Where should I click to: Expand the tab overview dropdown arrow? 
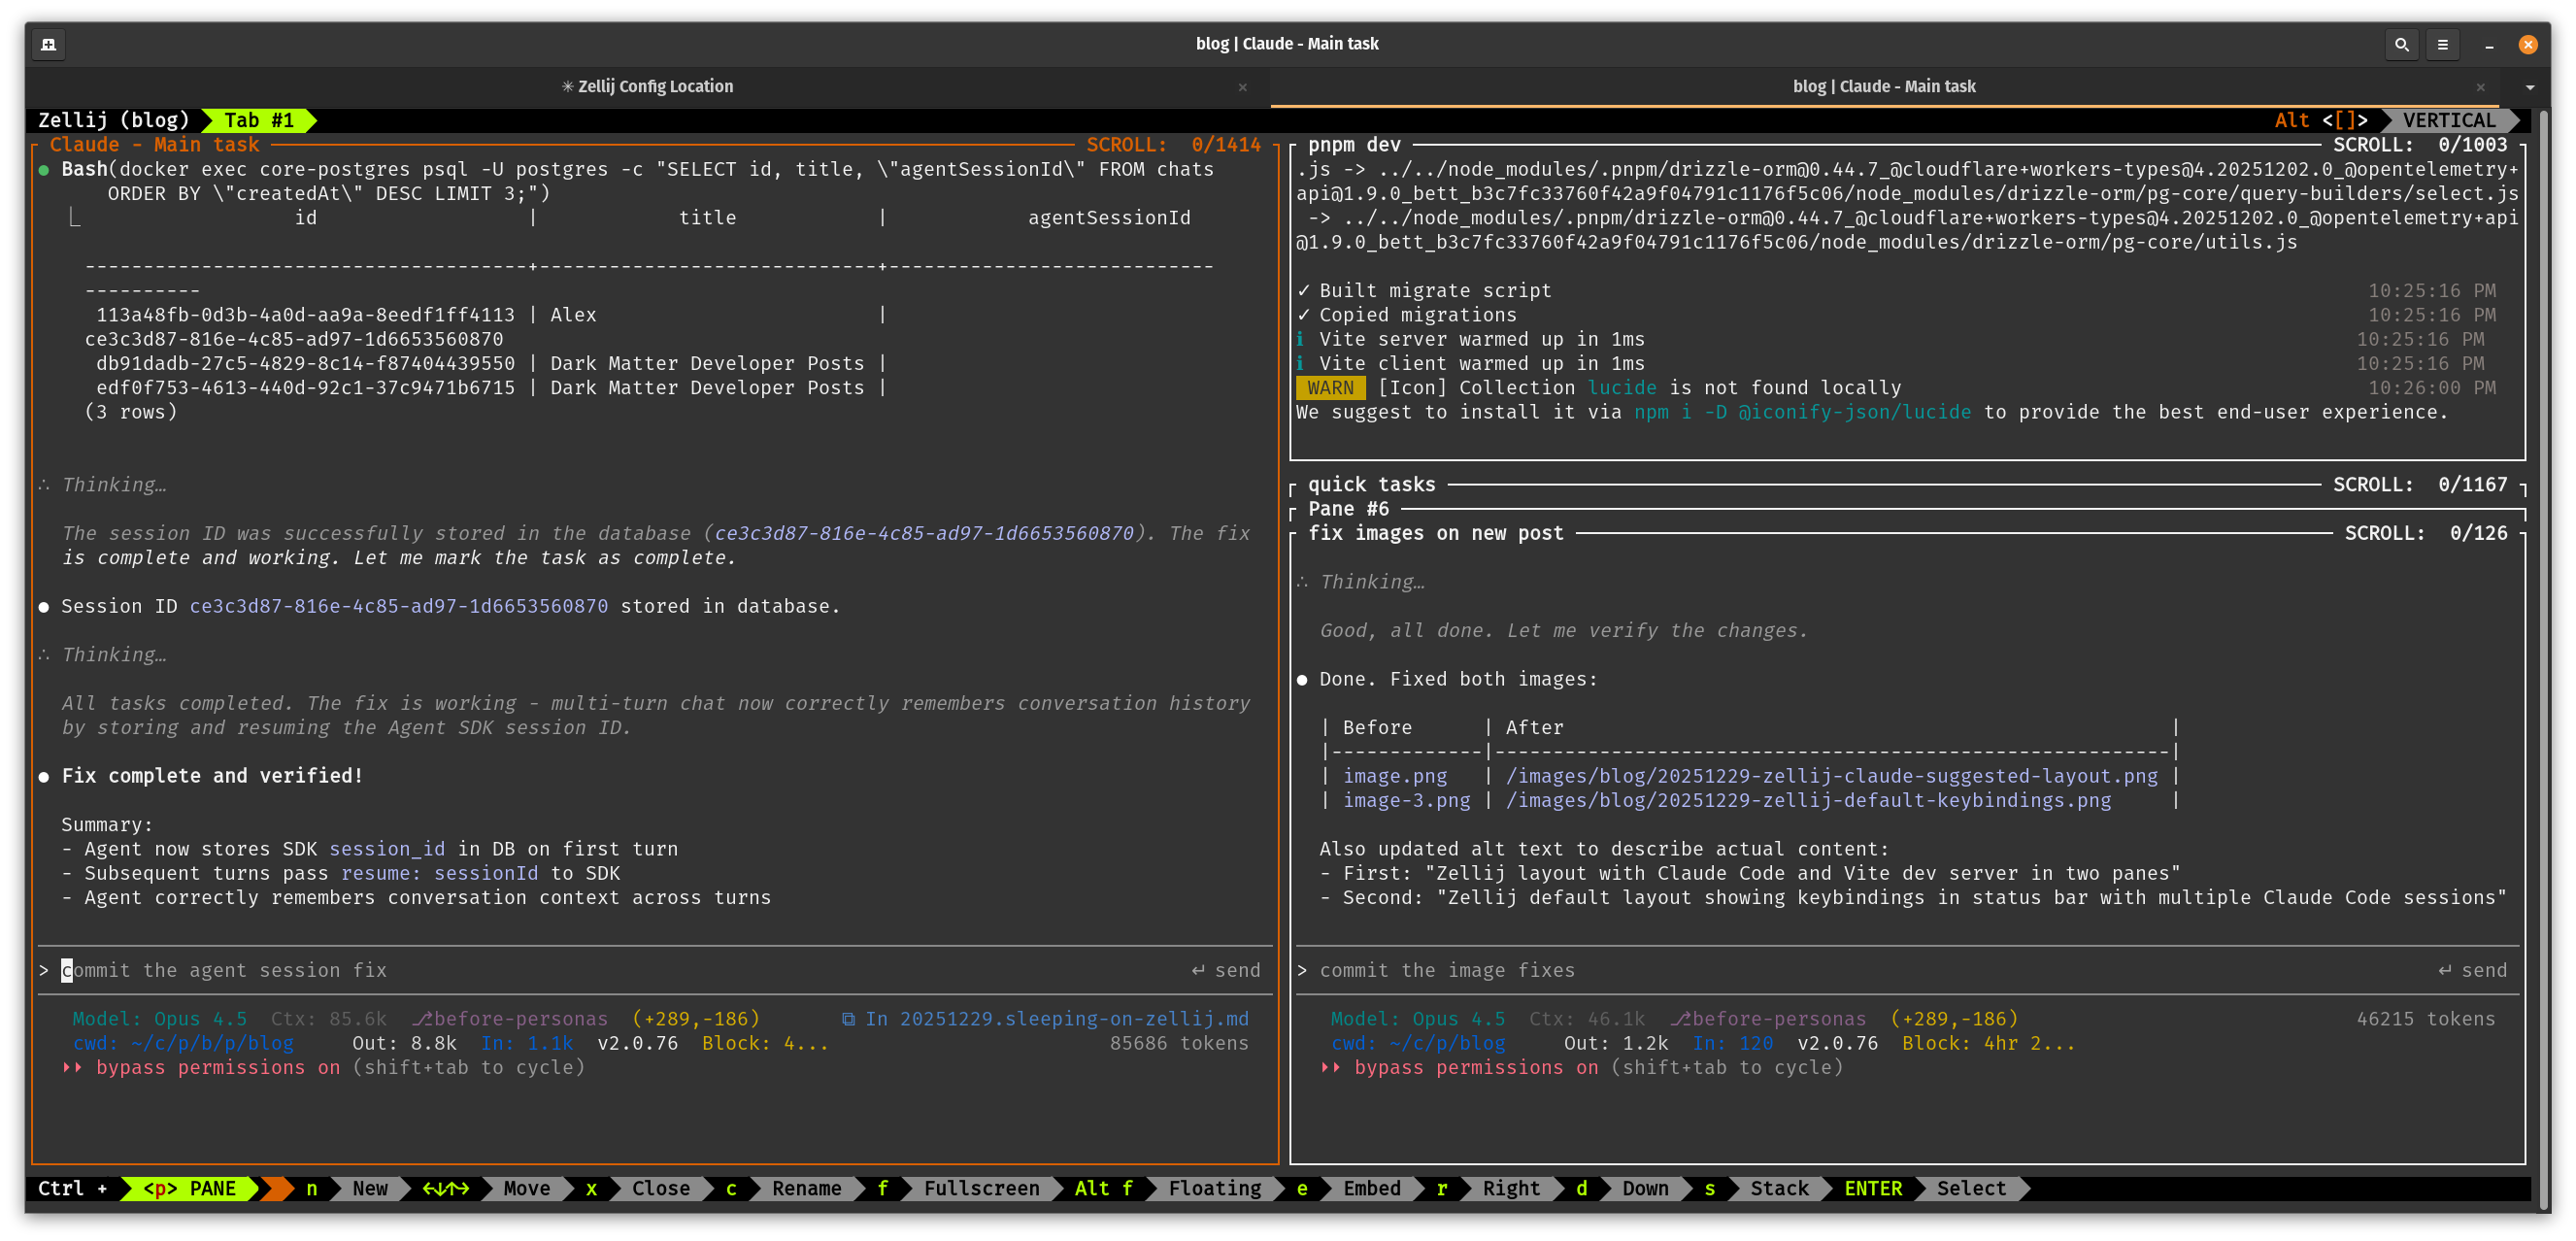click(x=2530, y=87)
